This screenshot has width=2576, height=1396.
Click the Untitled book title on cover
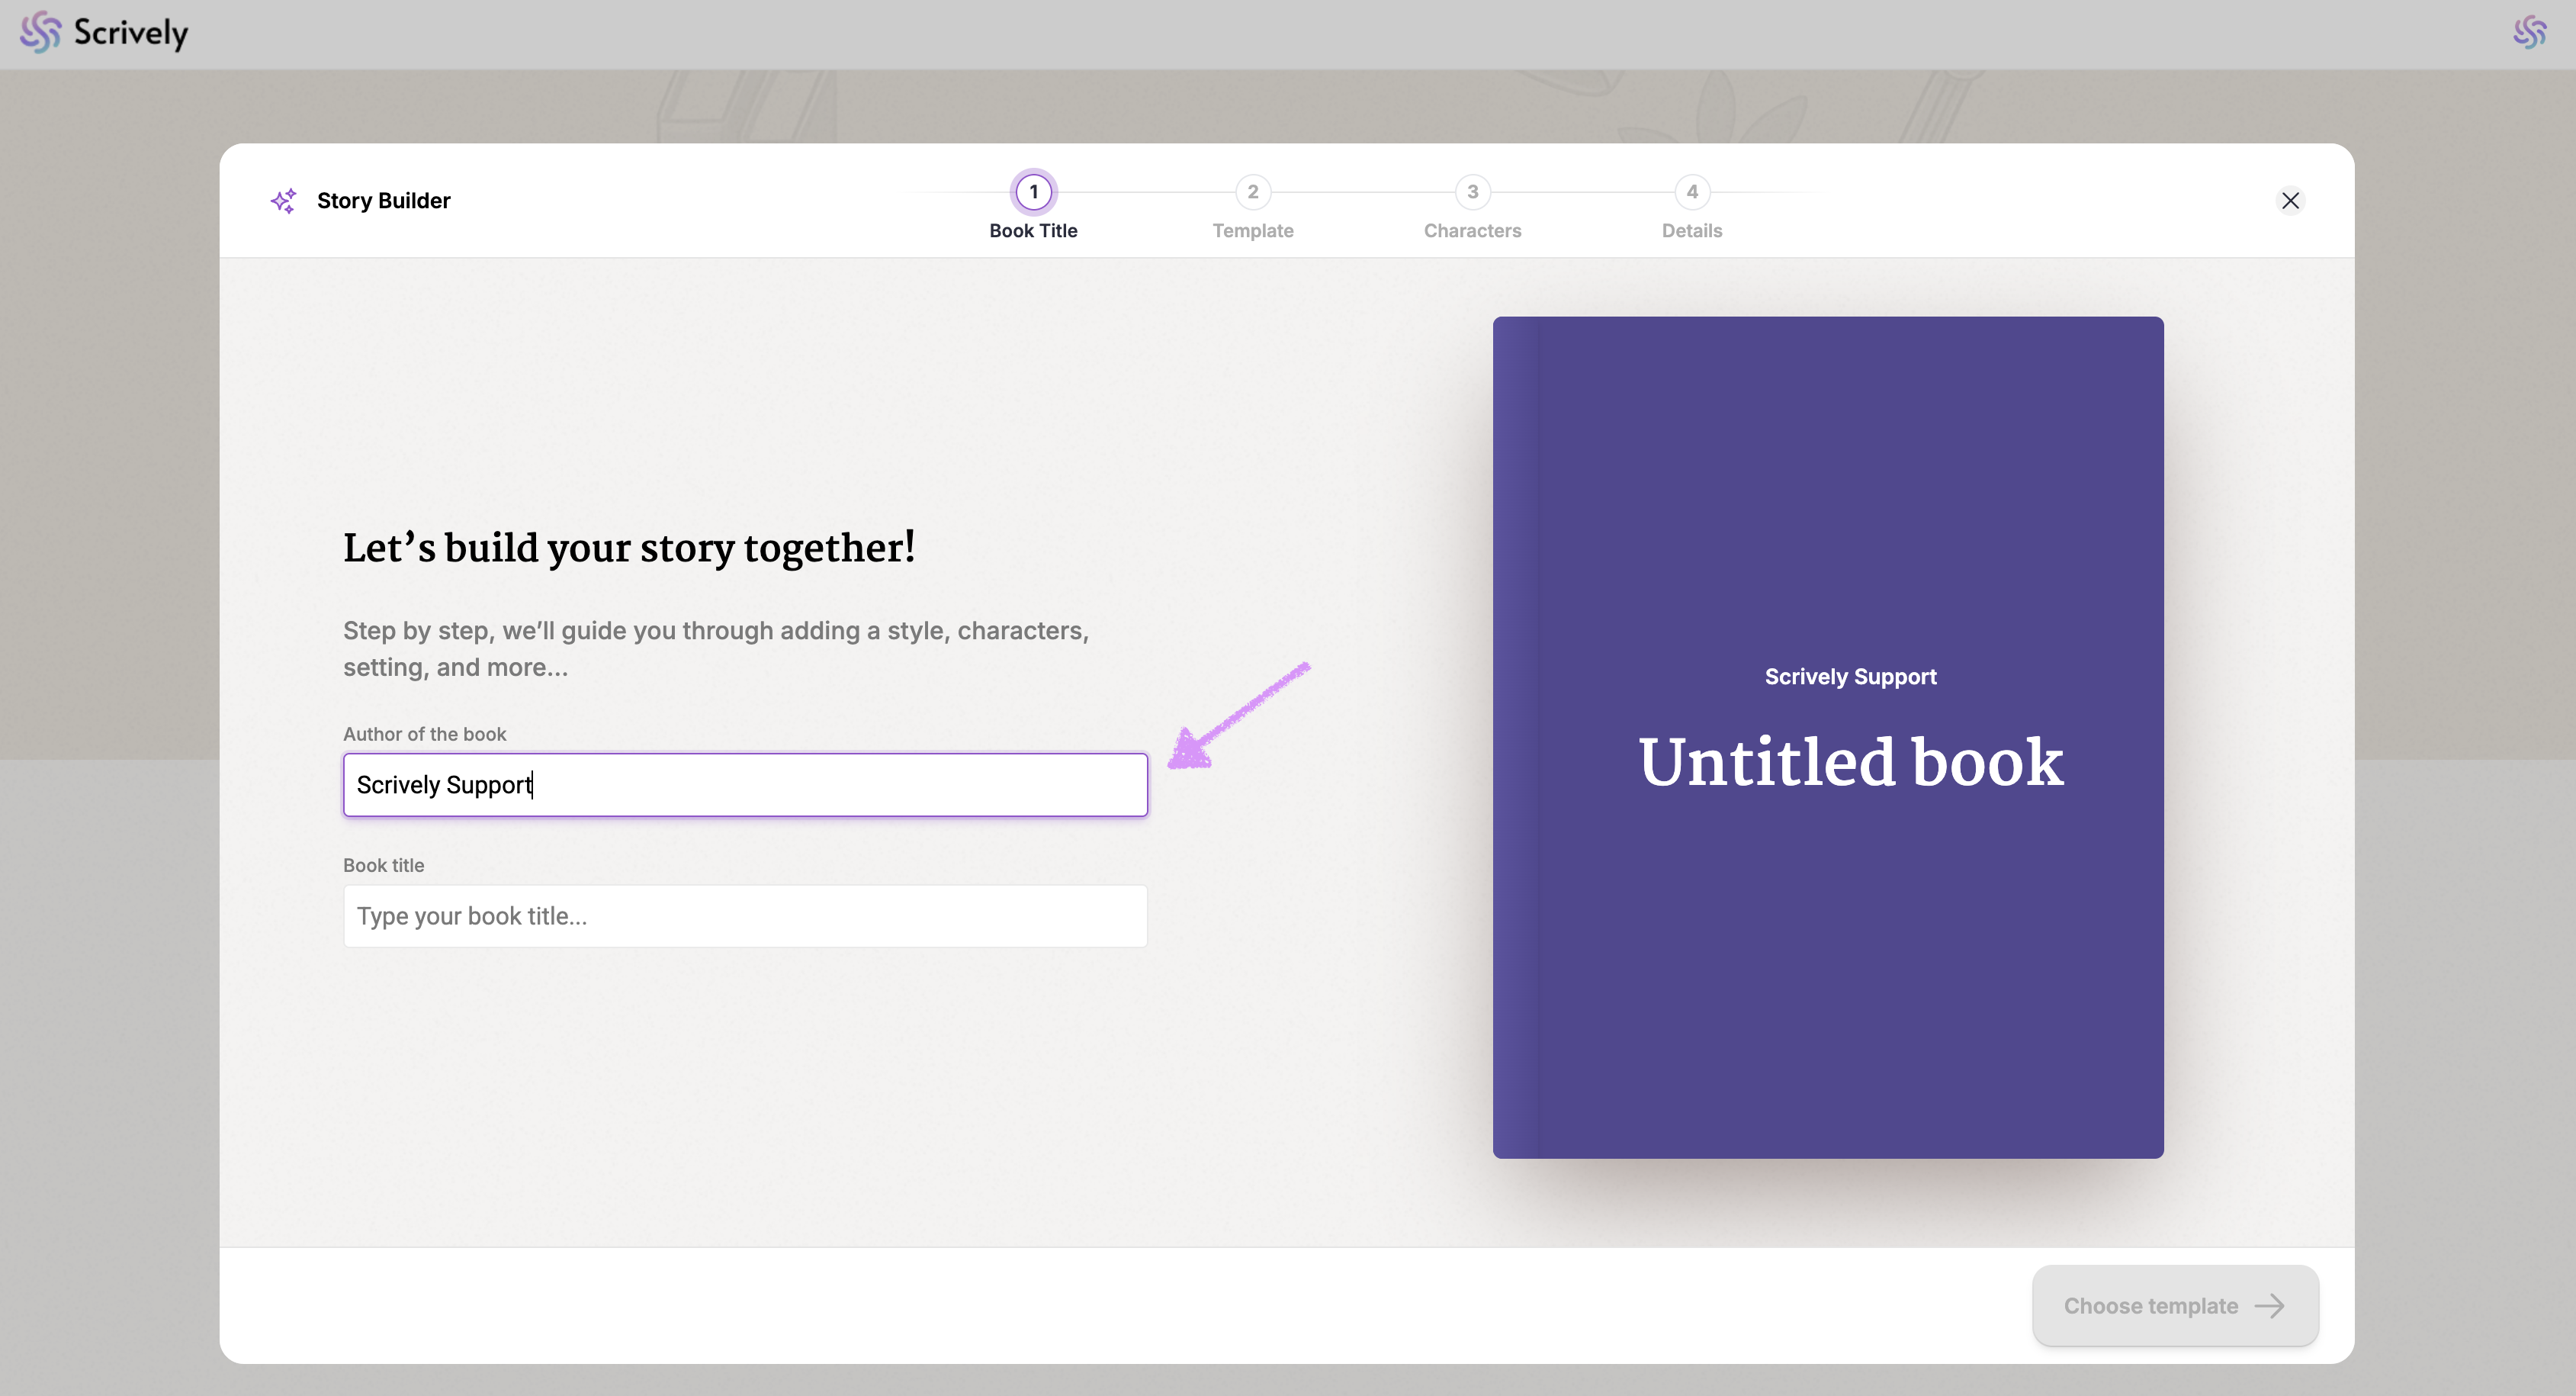(1850, 762)
